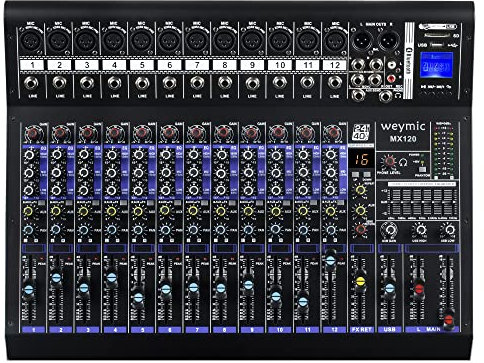This screenshot has height=363, width=484.
Task: Click the Main Out L XLR connector
Action: tap(362, 40)
